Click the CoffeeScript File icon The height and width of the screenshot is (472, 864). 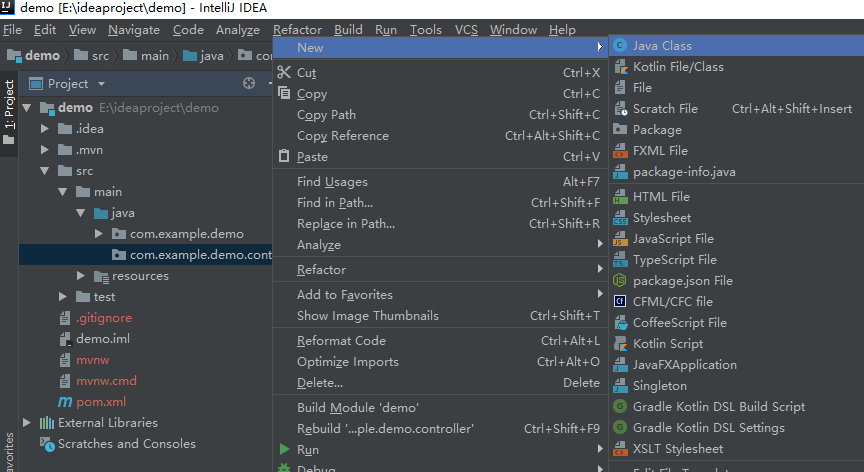620,322
